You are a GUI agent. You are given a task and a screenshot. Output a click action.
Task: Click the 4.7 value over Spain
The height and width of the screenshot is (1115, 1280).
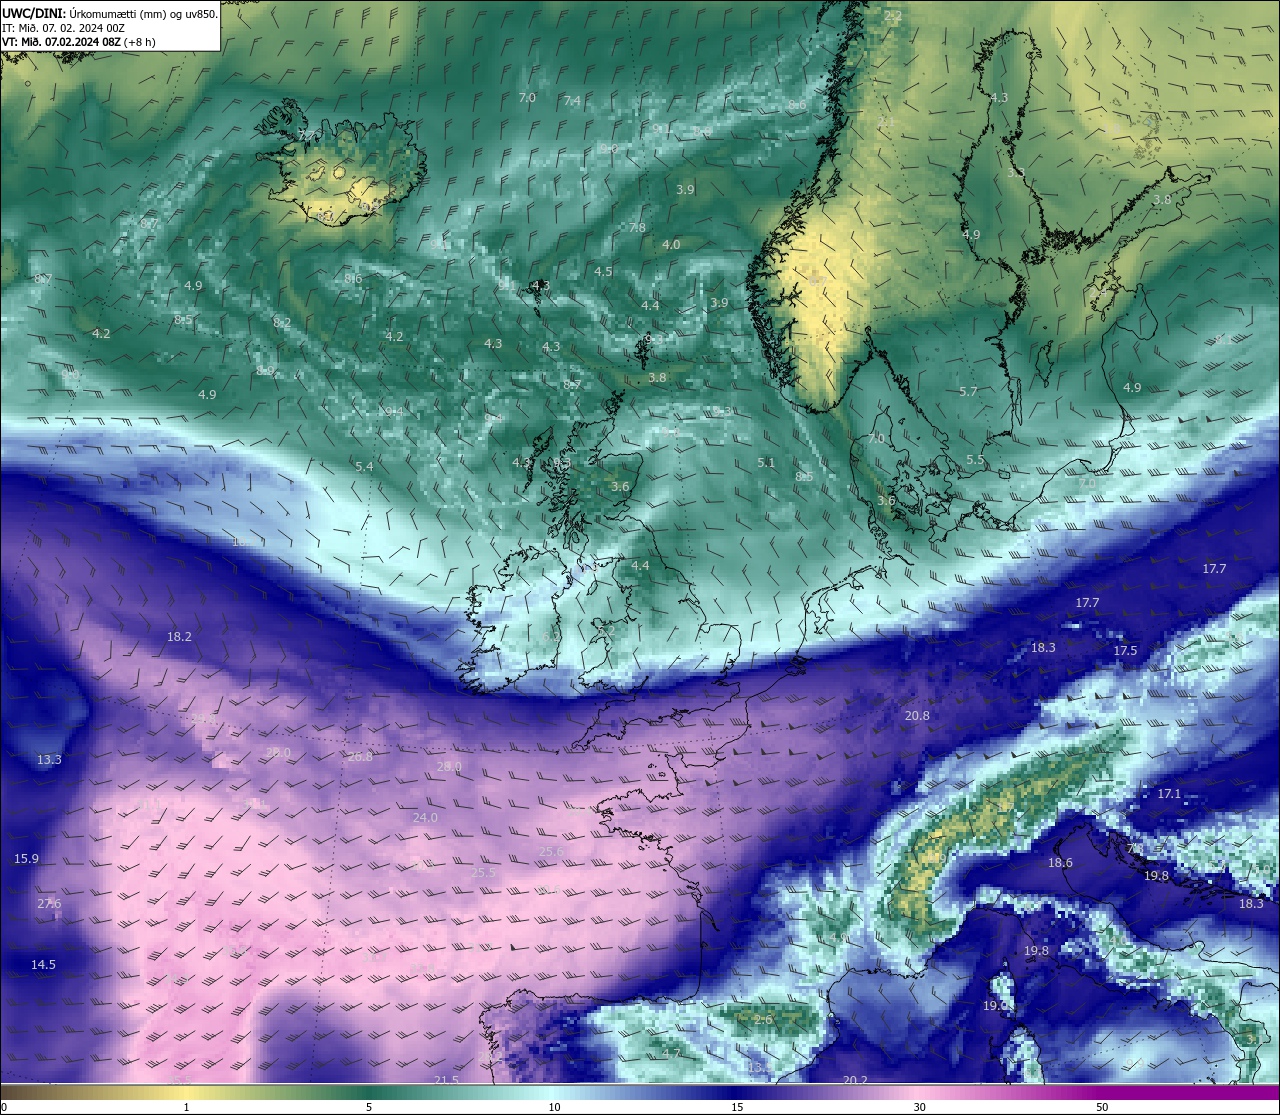pos(671,1054)
